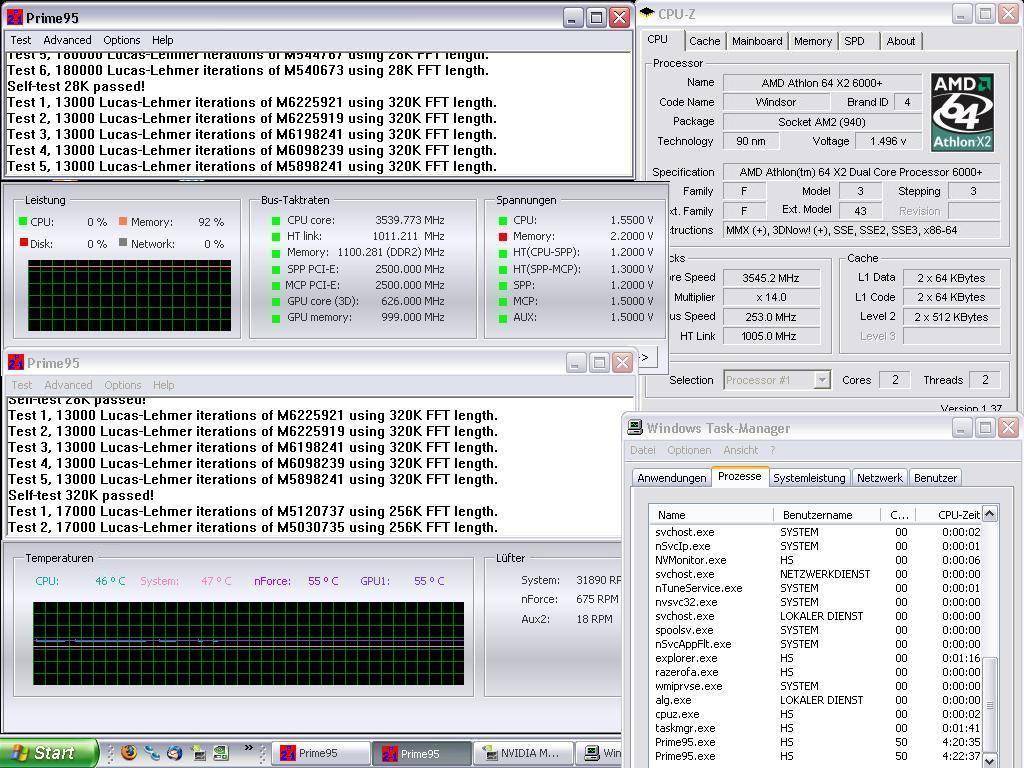Click the green indicator next to AUX voltage

[502, 318]
